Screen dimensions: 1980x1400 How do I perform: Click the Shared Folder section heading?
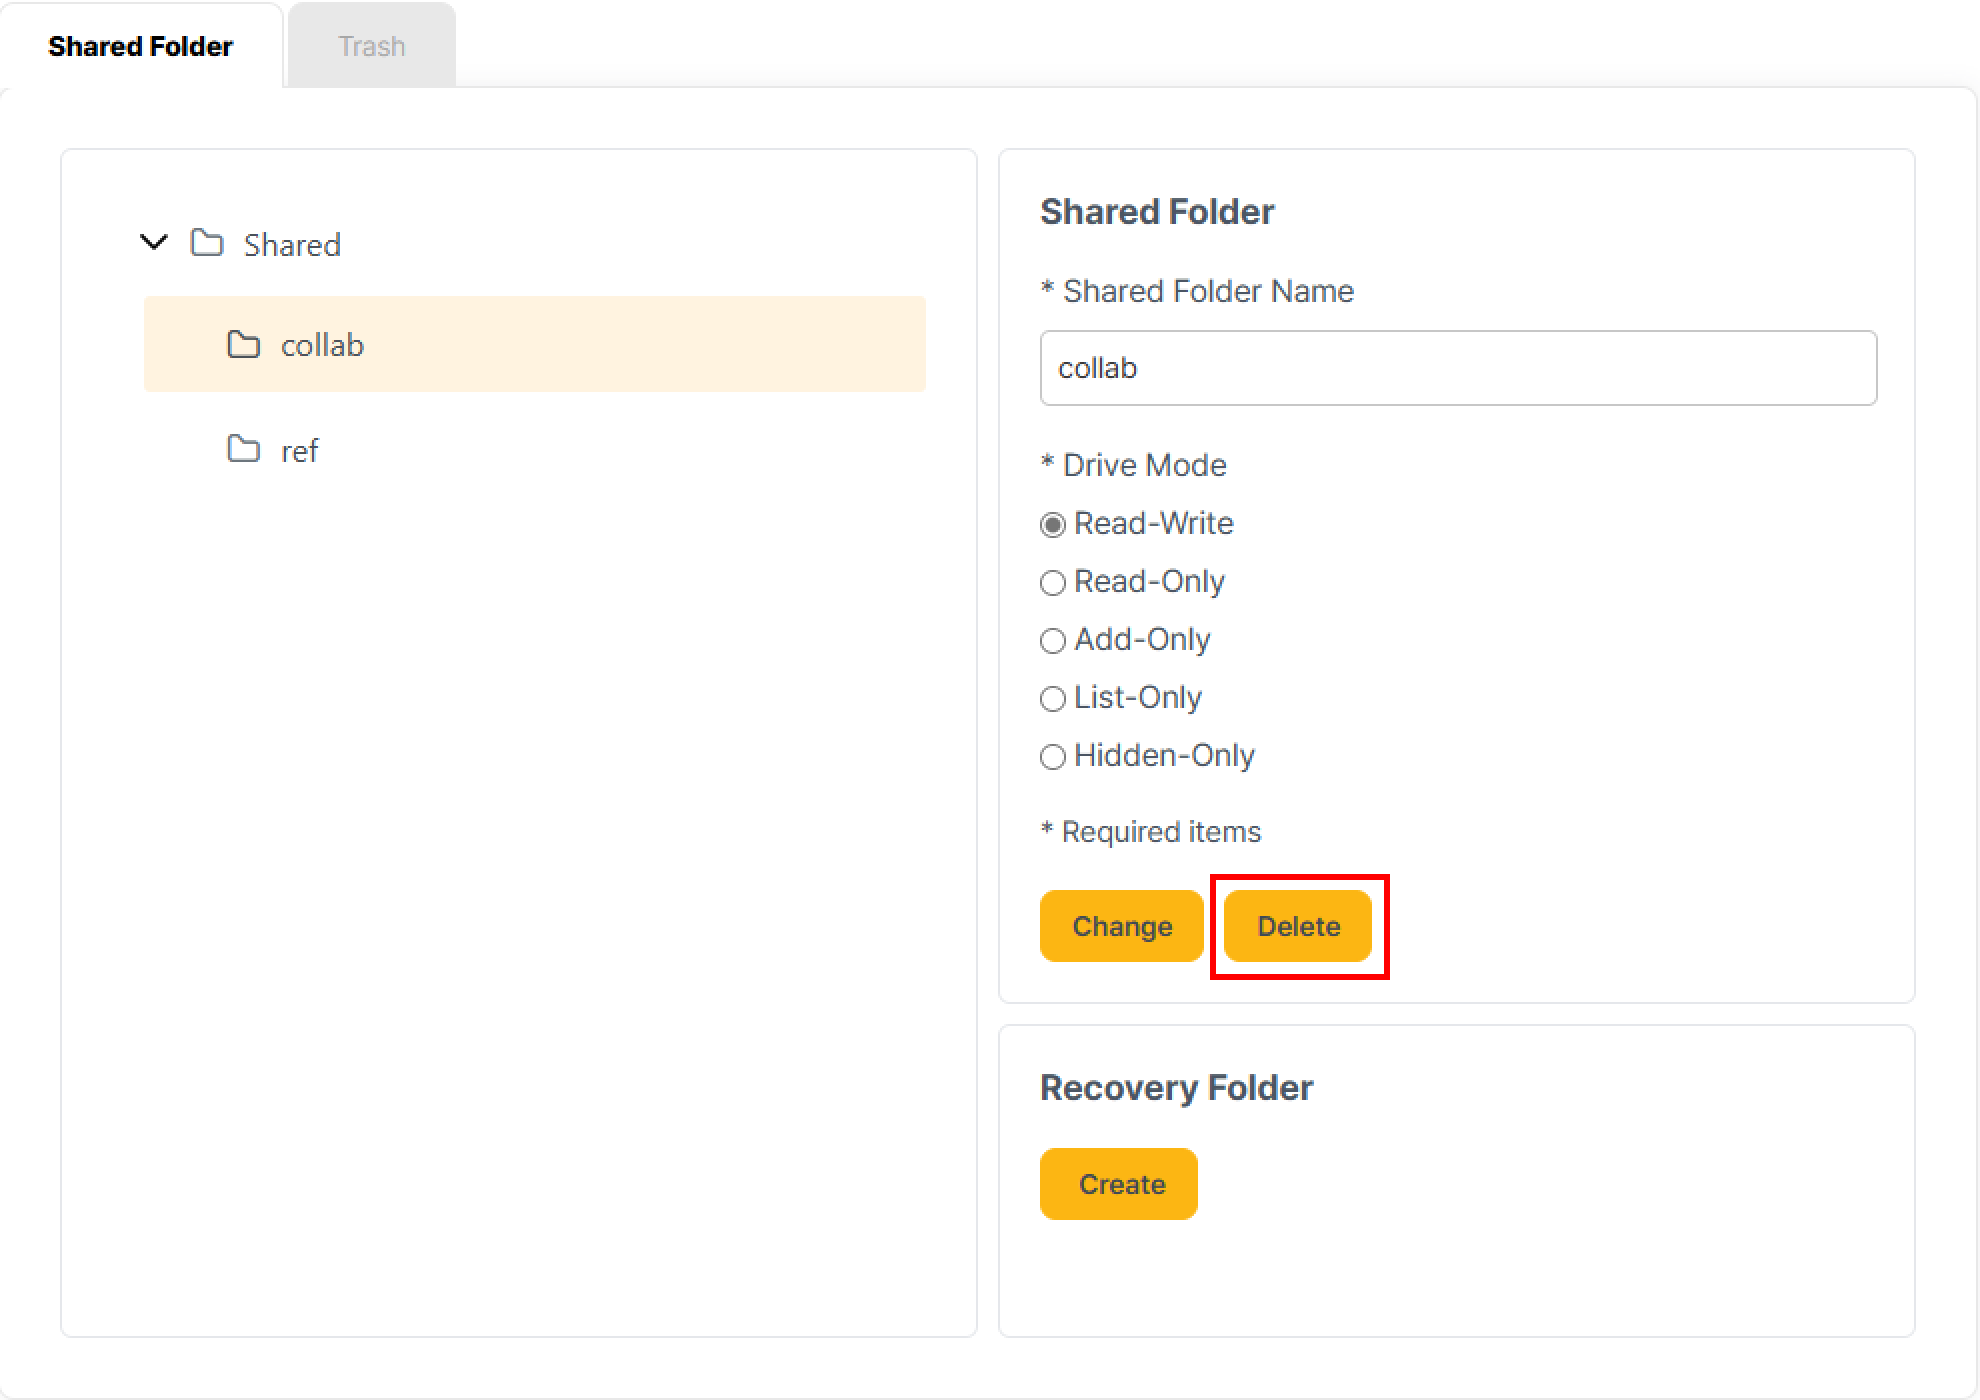1157,211
